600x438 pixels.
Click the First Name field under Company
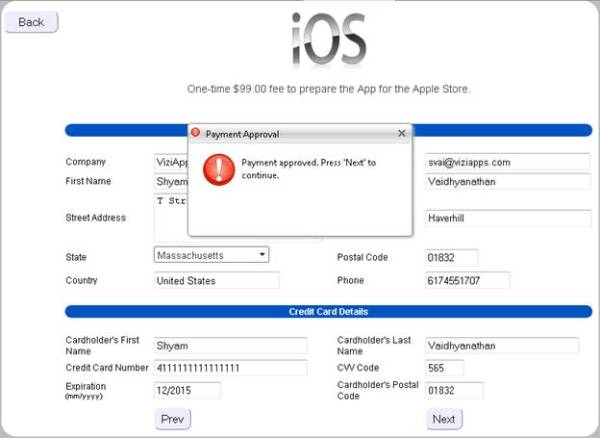pyautogui.click(x=171, y=181)
